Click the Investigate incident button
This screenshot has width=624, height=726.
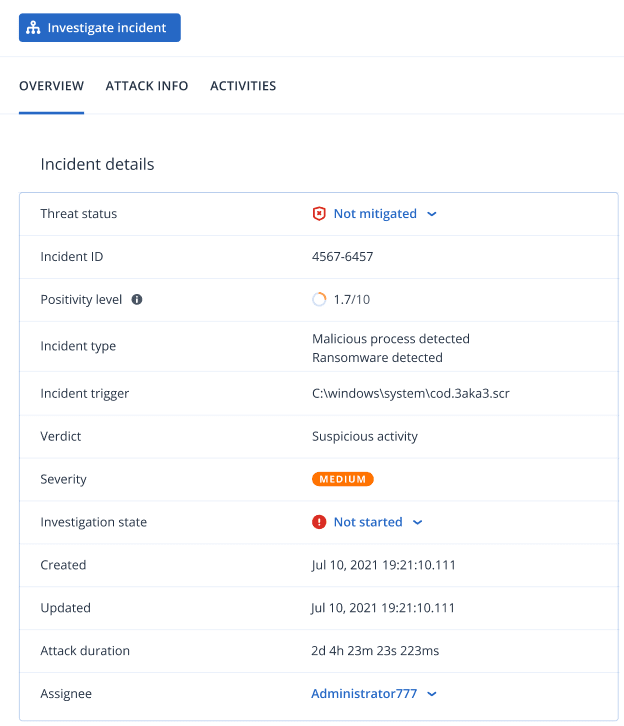pyautogui.click(x=100, y=28)
